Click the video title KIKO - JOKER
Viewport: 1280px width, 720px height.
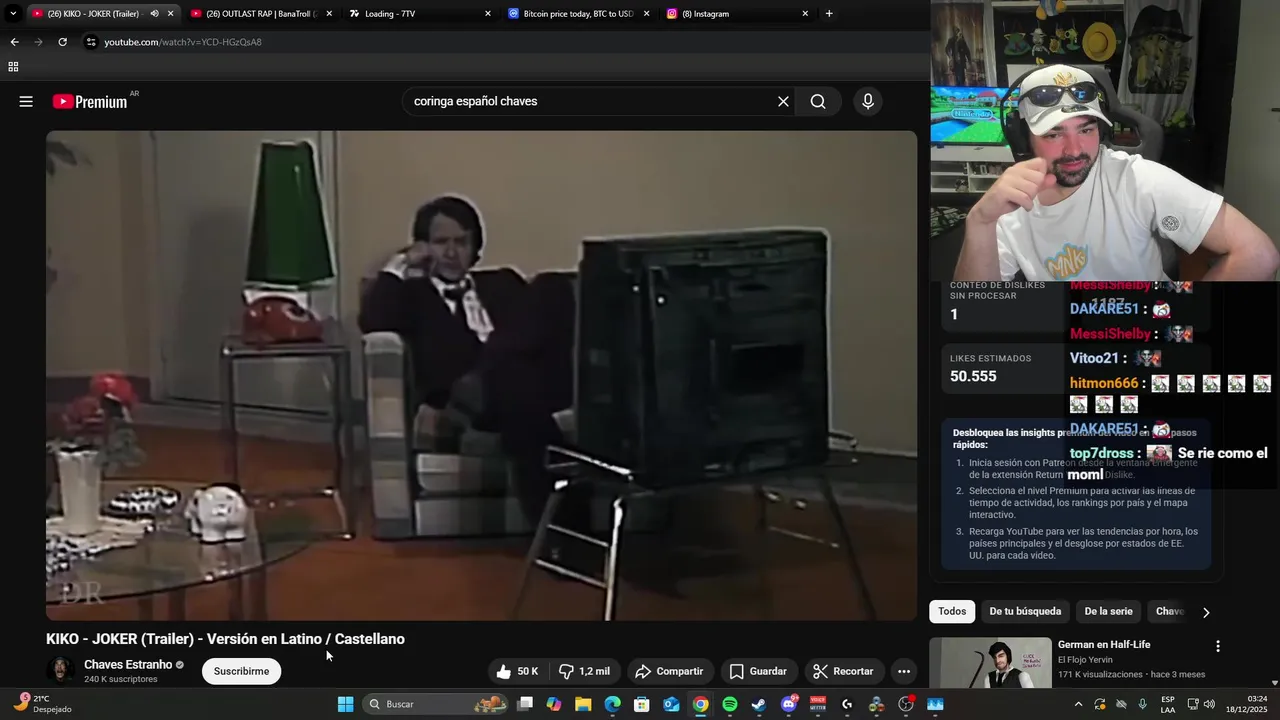tap(225, 639)
